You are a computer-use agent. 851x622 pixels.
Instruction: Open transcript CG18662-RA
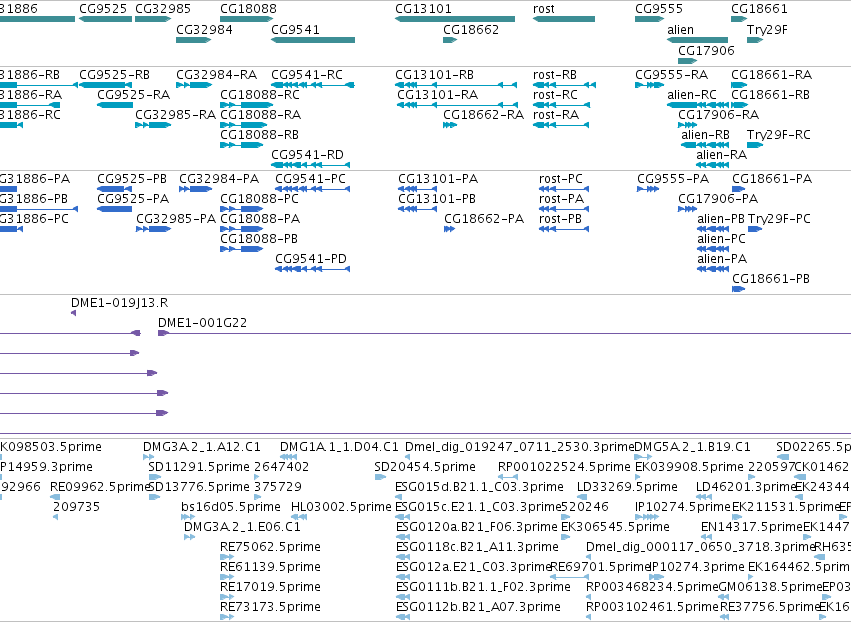click(450, 125)
